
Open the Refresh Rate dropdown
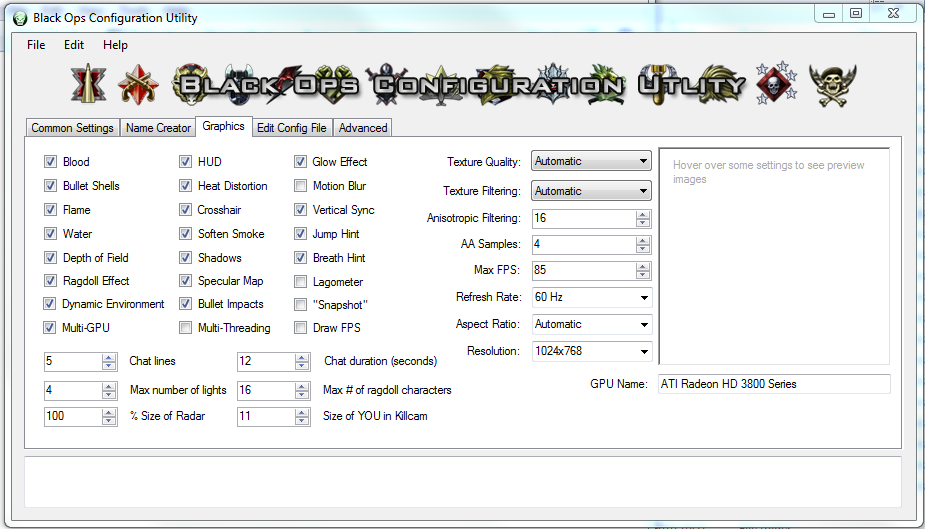click(x=591, y=297)
